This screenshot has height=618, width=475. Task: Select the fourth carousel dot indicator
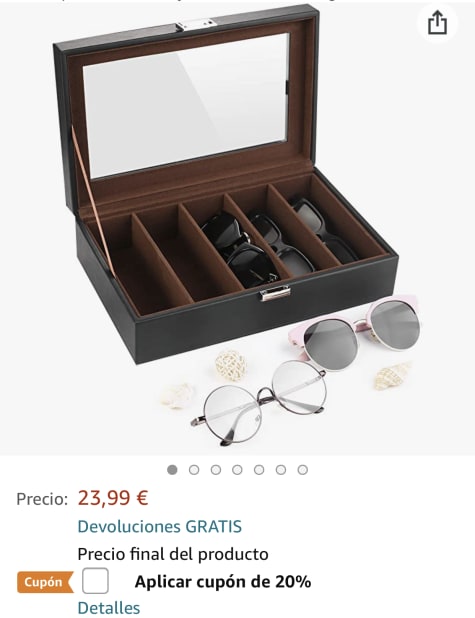click(x=237, y=469)
